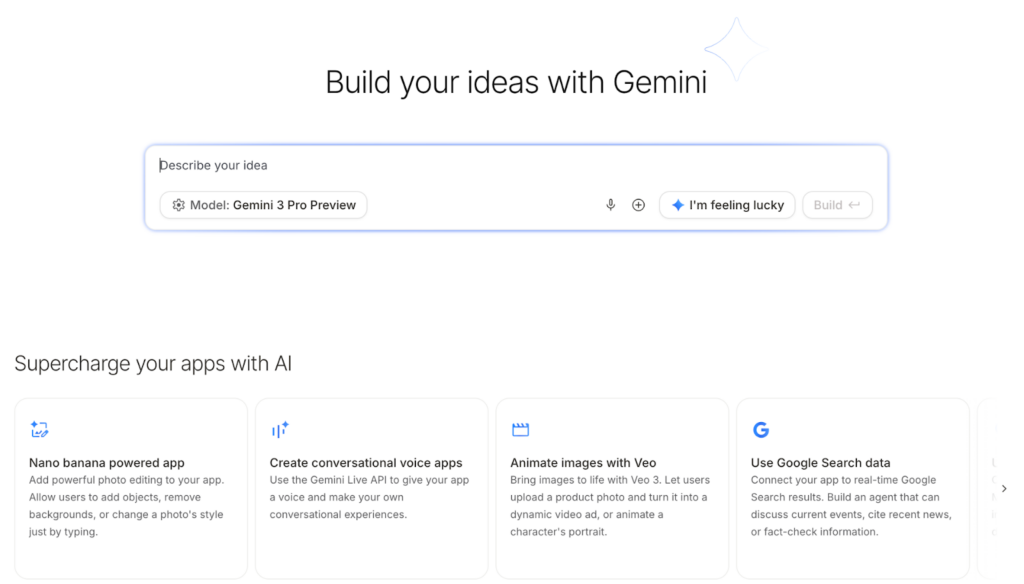The height and width of the screenshot is (584, 1024).
Task: Click the Veo card description text
Action: (x=610, y=506)
